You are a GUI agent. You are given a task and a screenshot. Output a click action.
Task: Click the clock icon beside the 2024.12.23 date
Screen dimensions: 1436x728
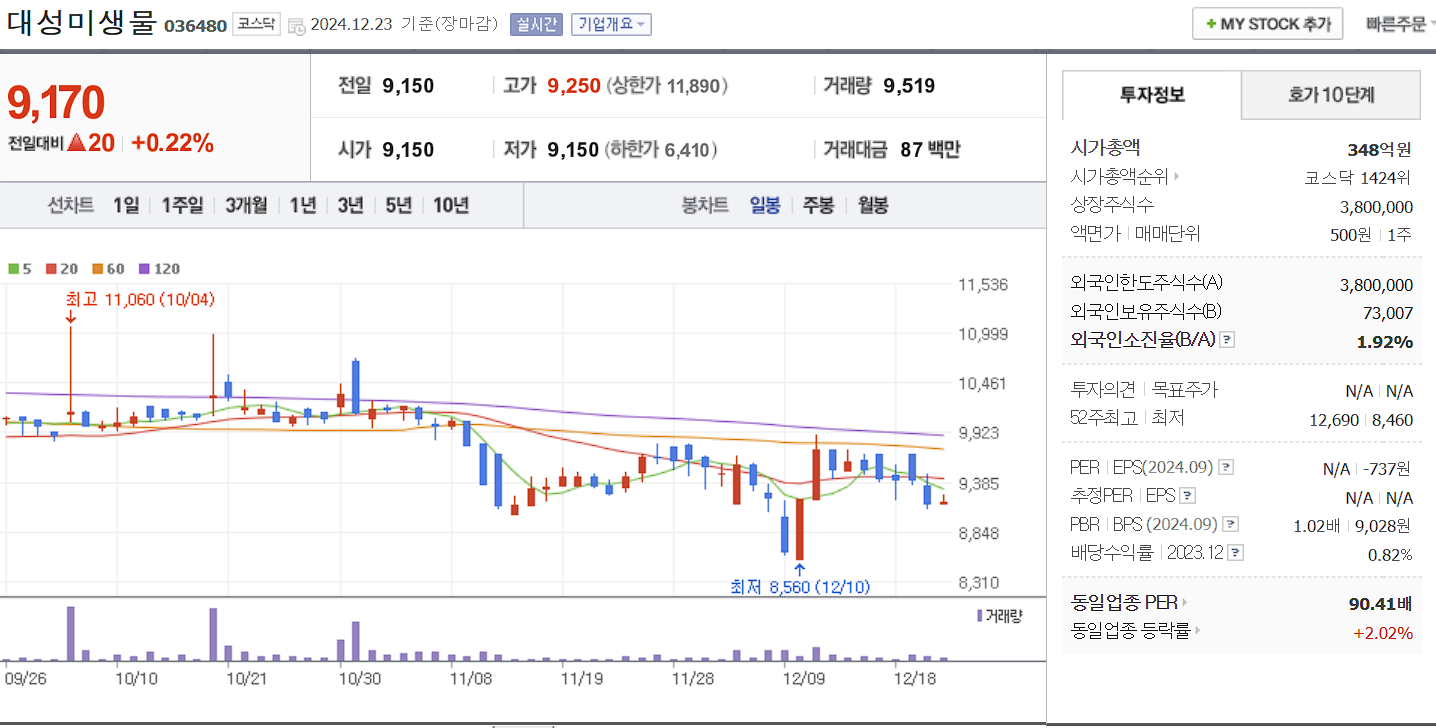coord(295,26)
